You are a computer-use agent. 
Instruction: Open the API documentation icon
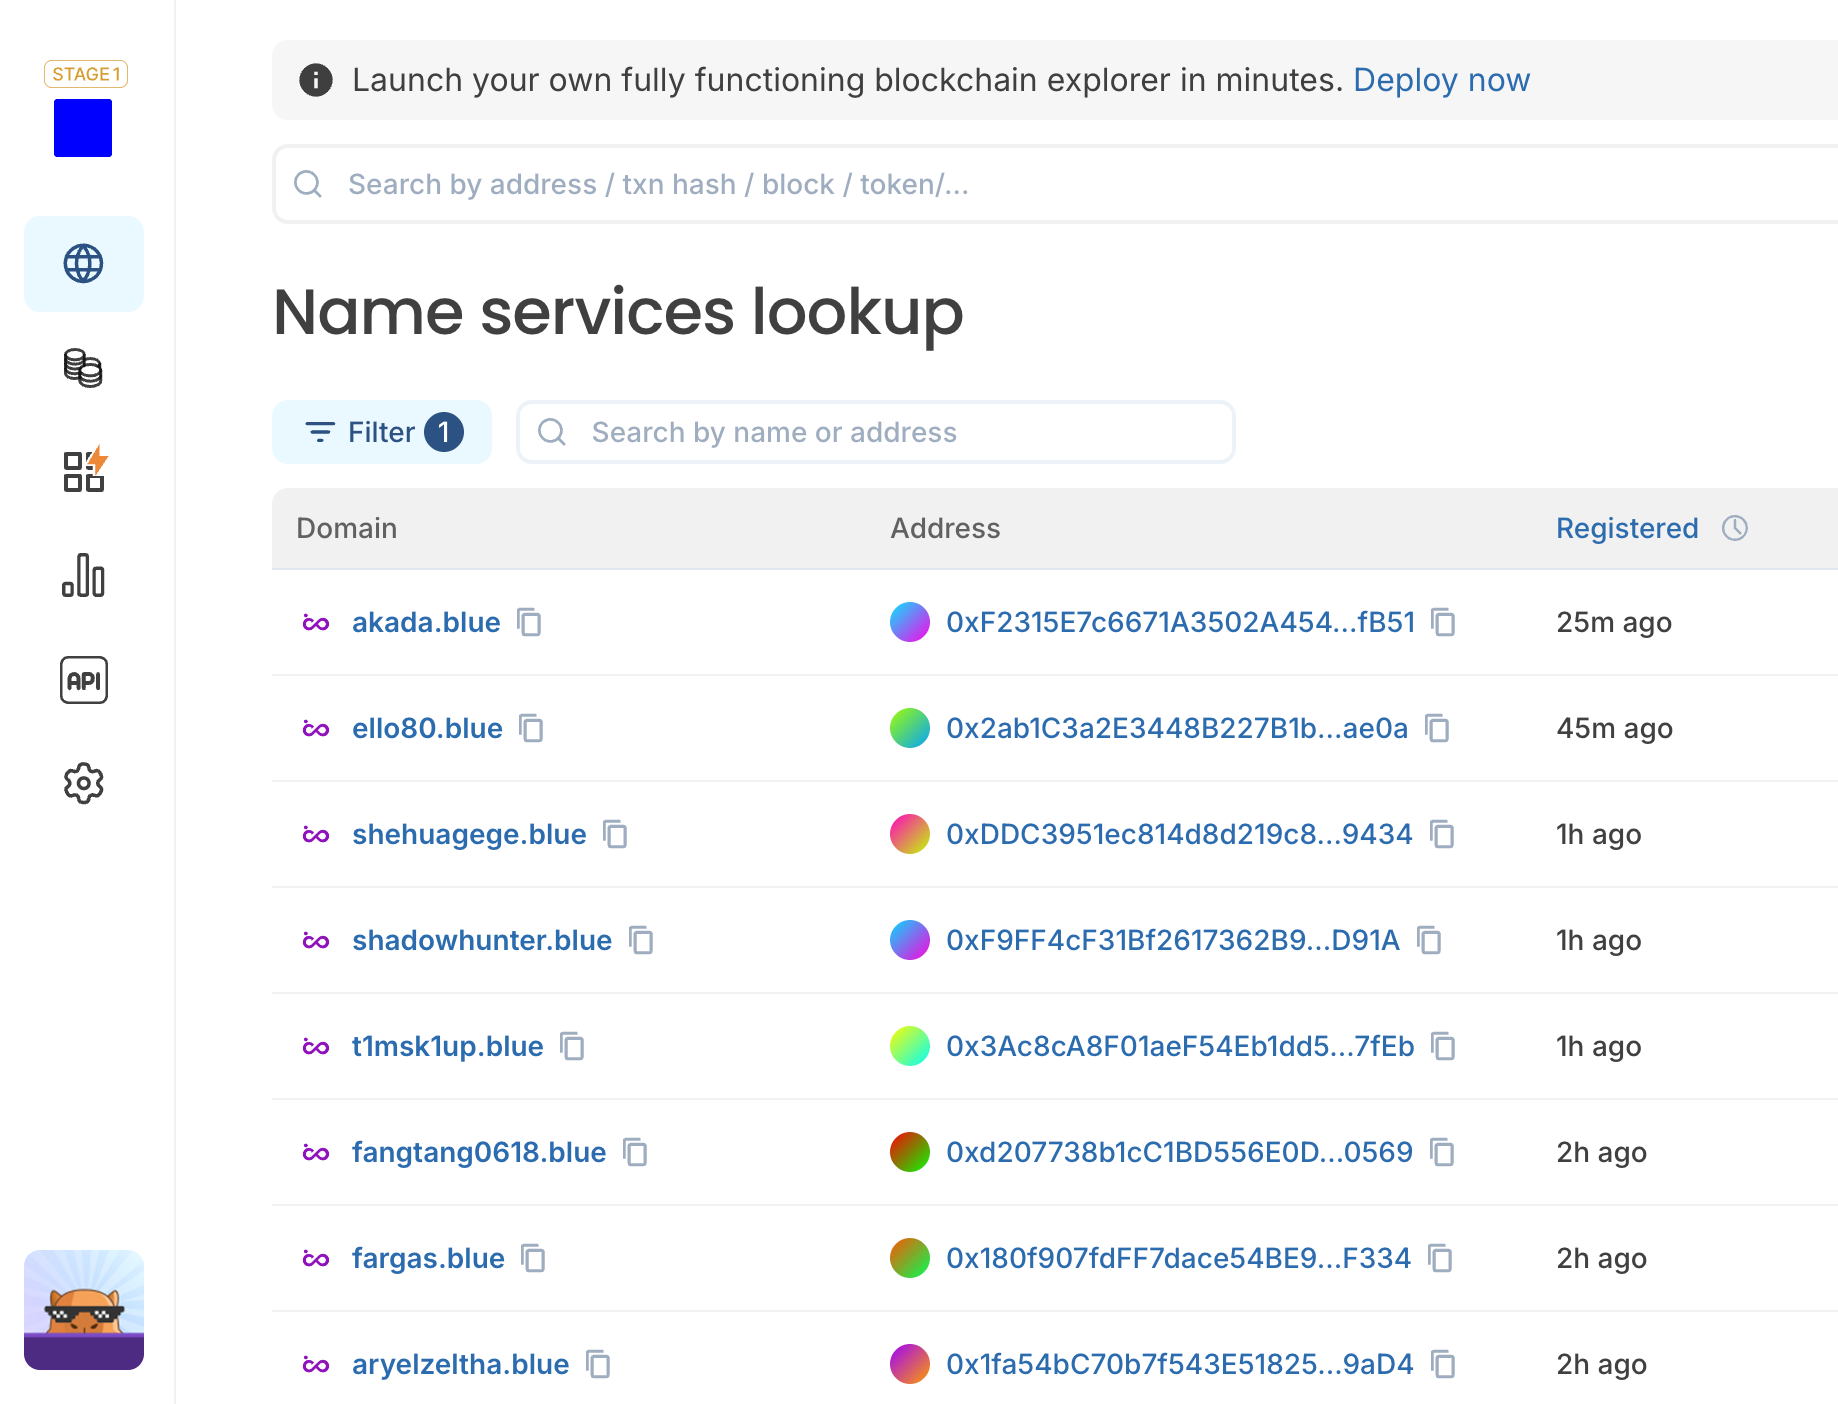click(x=83, y=681)
